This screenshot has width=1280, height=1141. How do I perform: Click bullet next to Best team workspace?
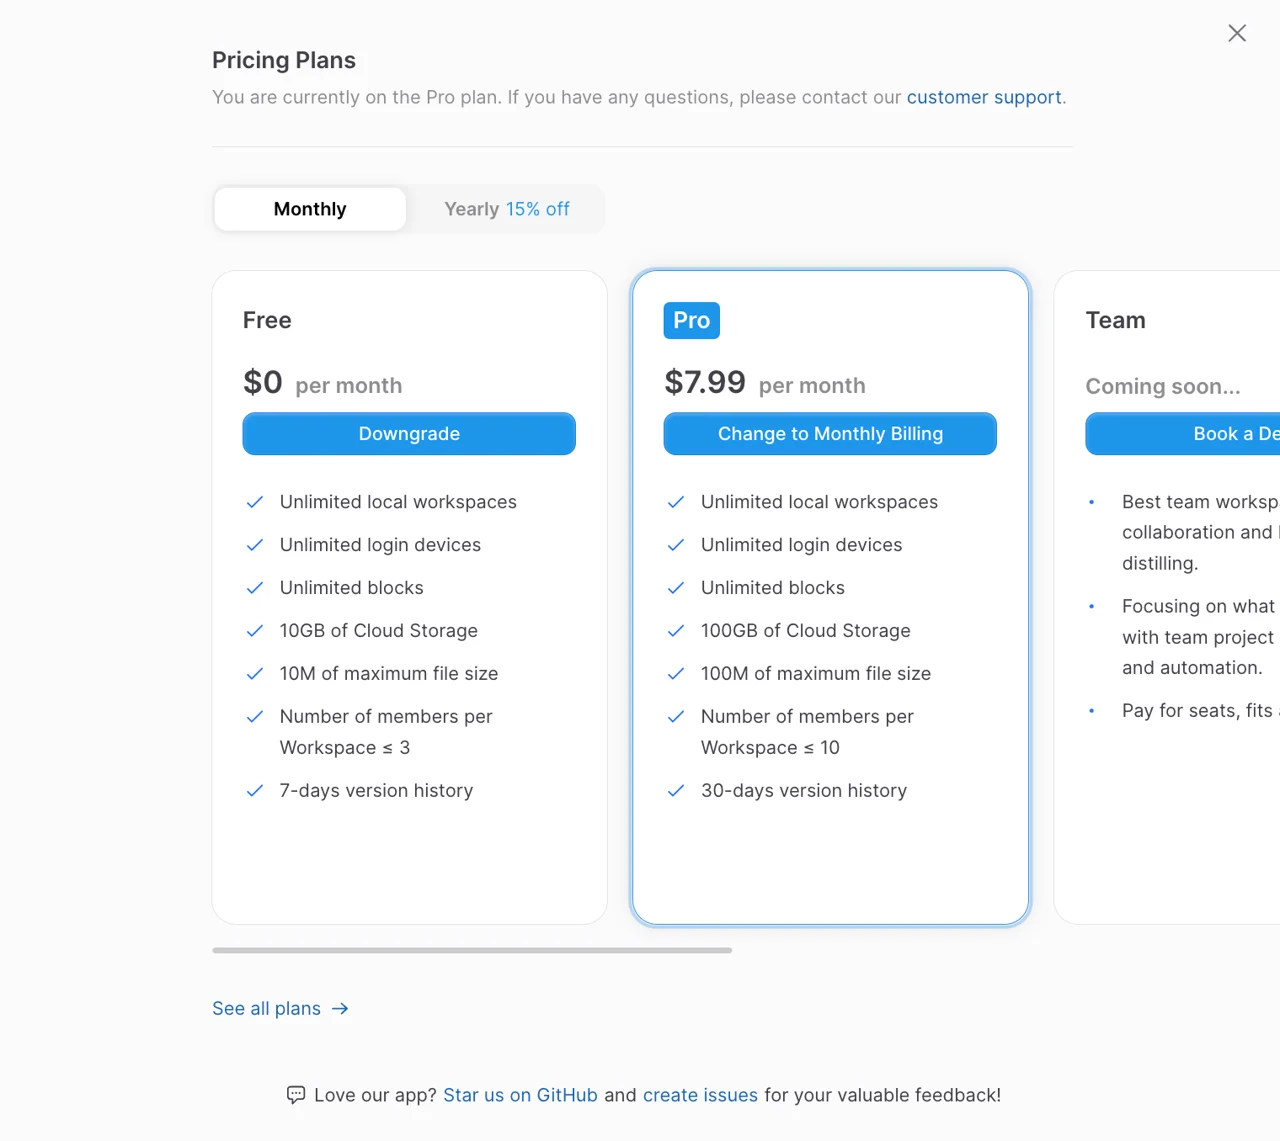[1092, 502]
